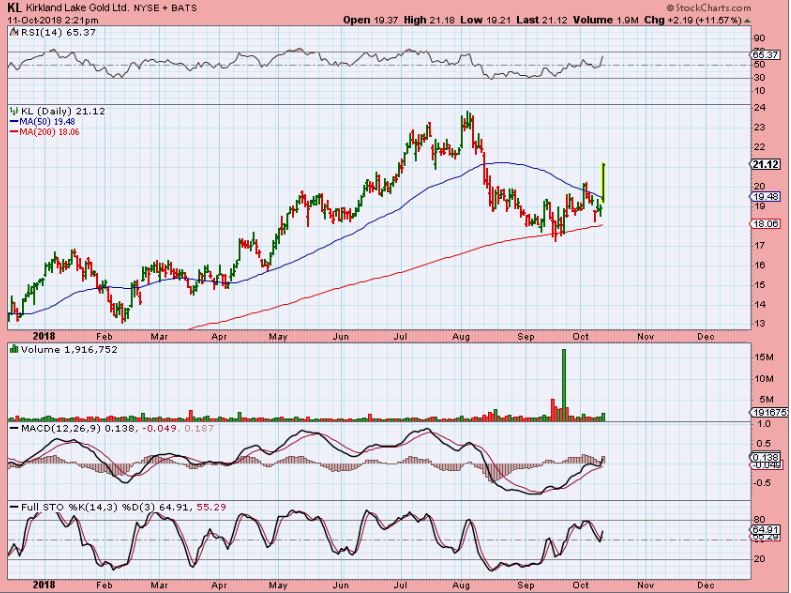Click the 64.91 stochastic value tag on right axis

tap(765, 530)
